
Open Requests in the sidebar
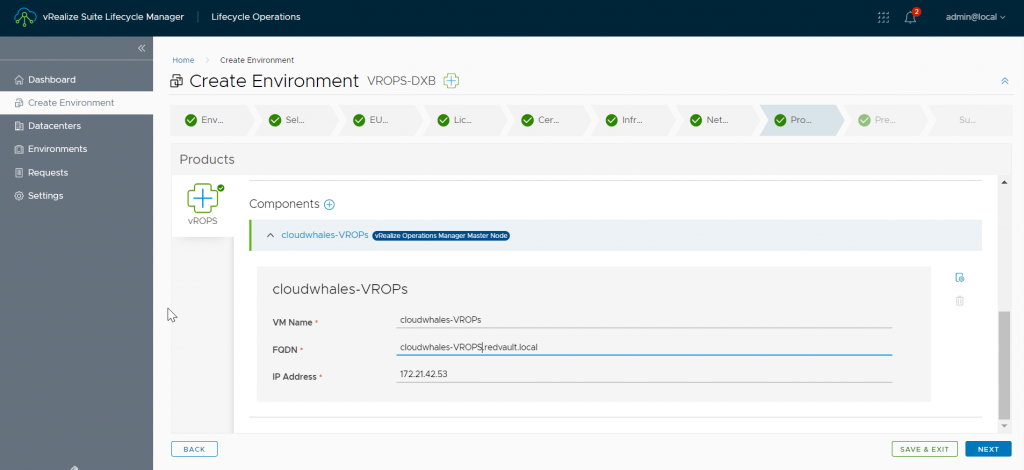coord(76,172)
